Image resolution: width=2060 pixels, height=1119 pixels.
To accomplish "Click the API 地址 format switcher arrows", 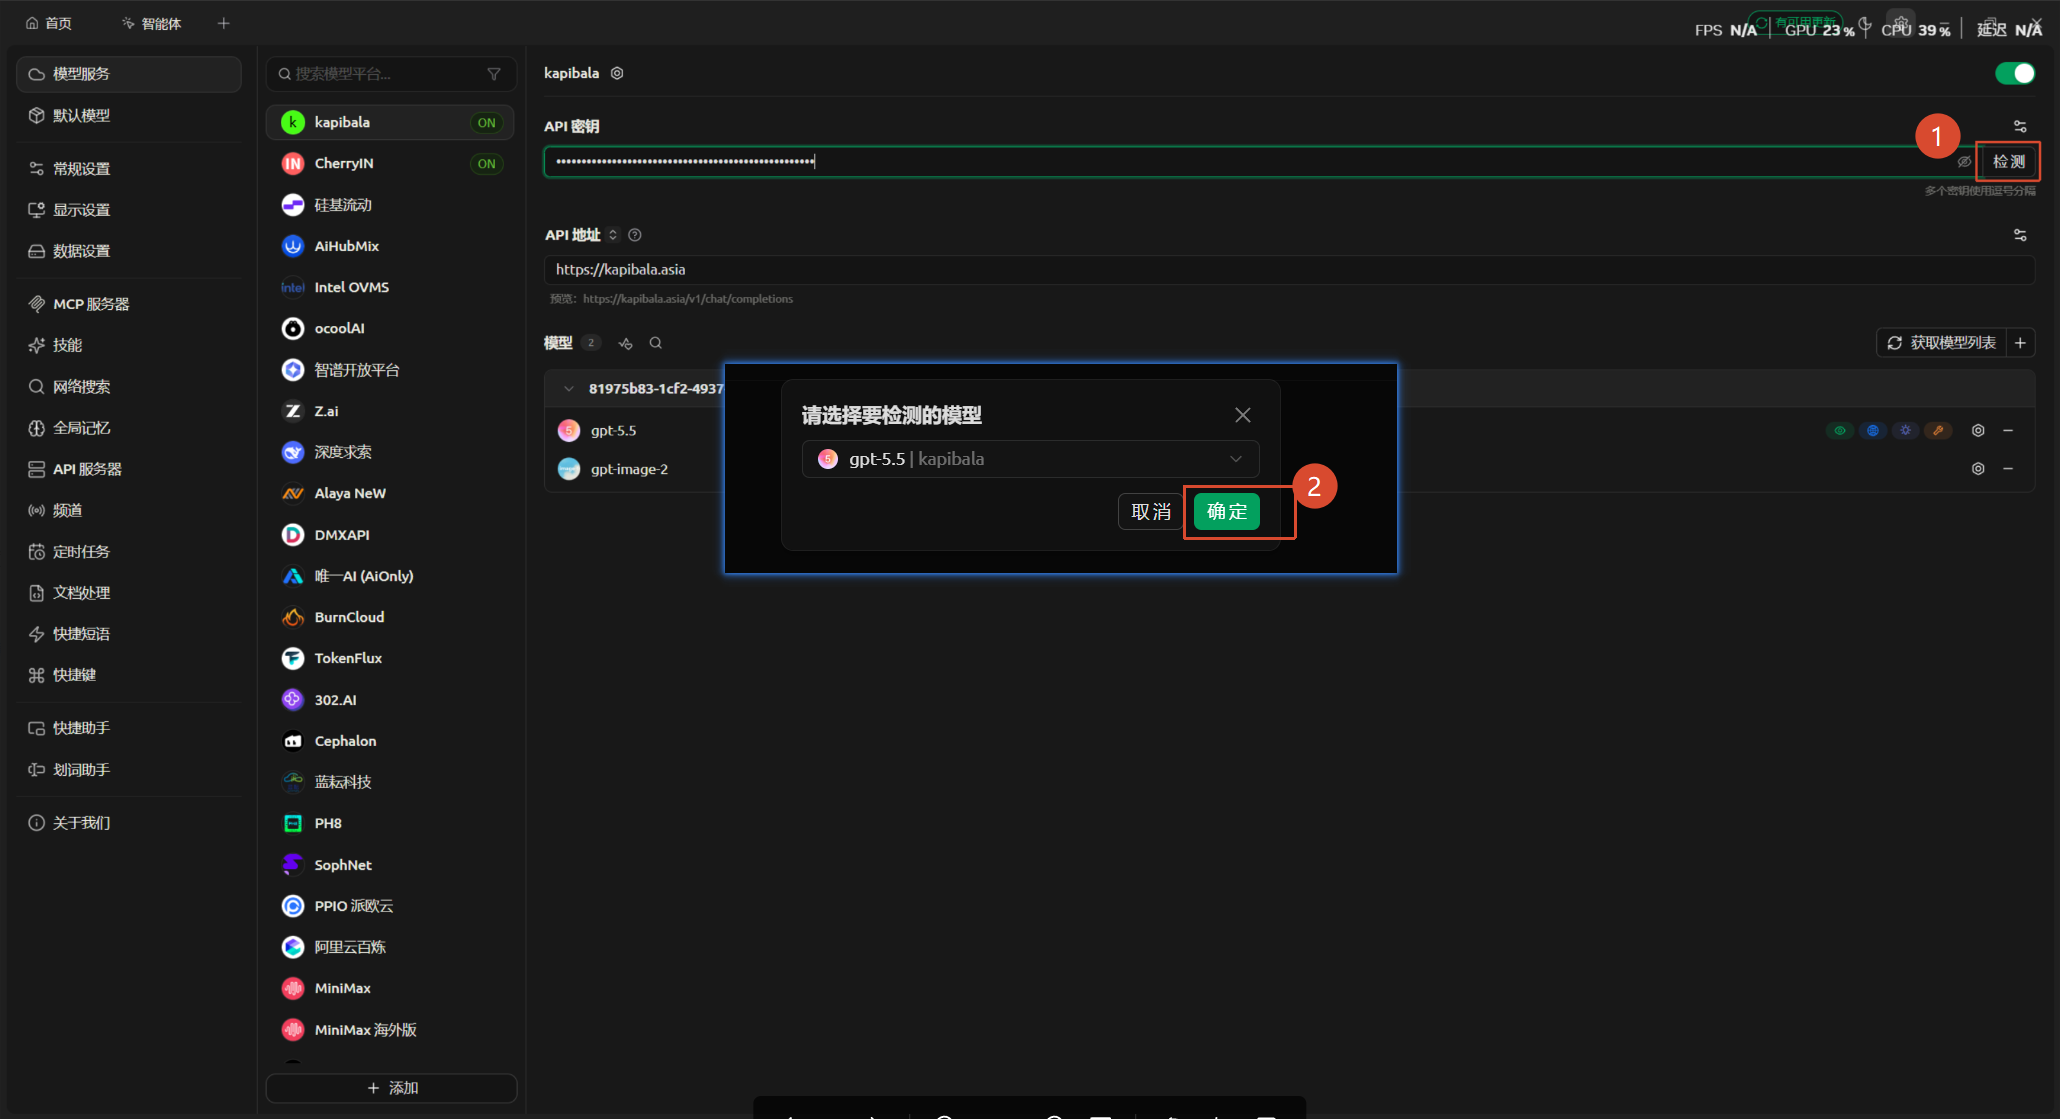I will pyautogui.click(x=613, y=235).
